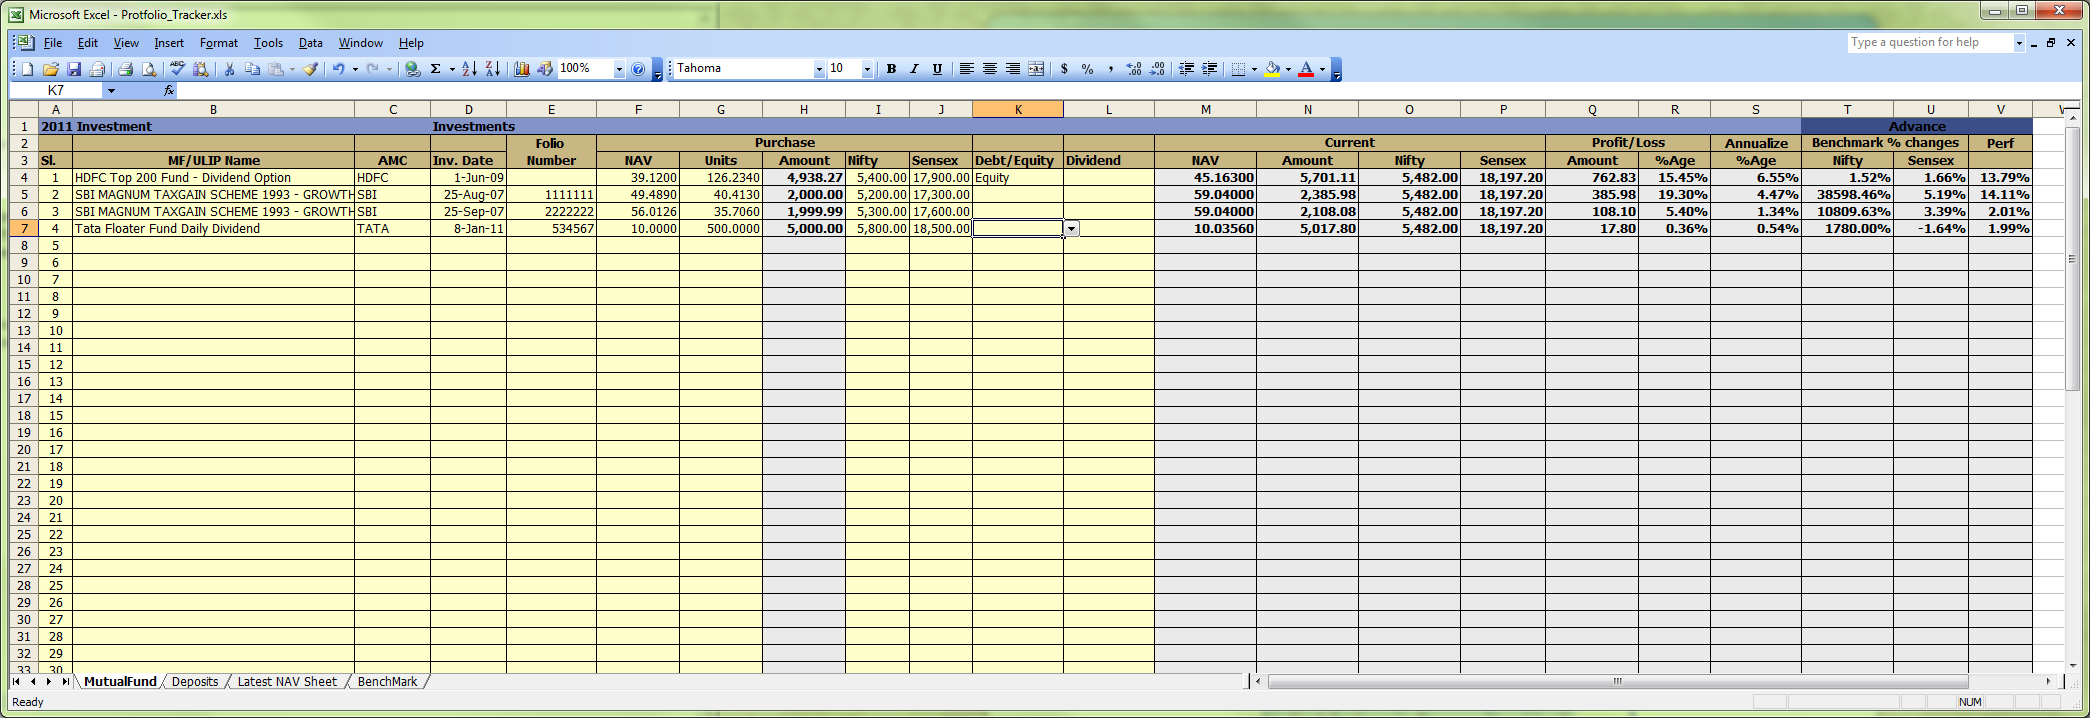Viewport: 2090px width, 718px height.
Task: Open the Chart Wizard icon
Action: (x=522, y=69)
